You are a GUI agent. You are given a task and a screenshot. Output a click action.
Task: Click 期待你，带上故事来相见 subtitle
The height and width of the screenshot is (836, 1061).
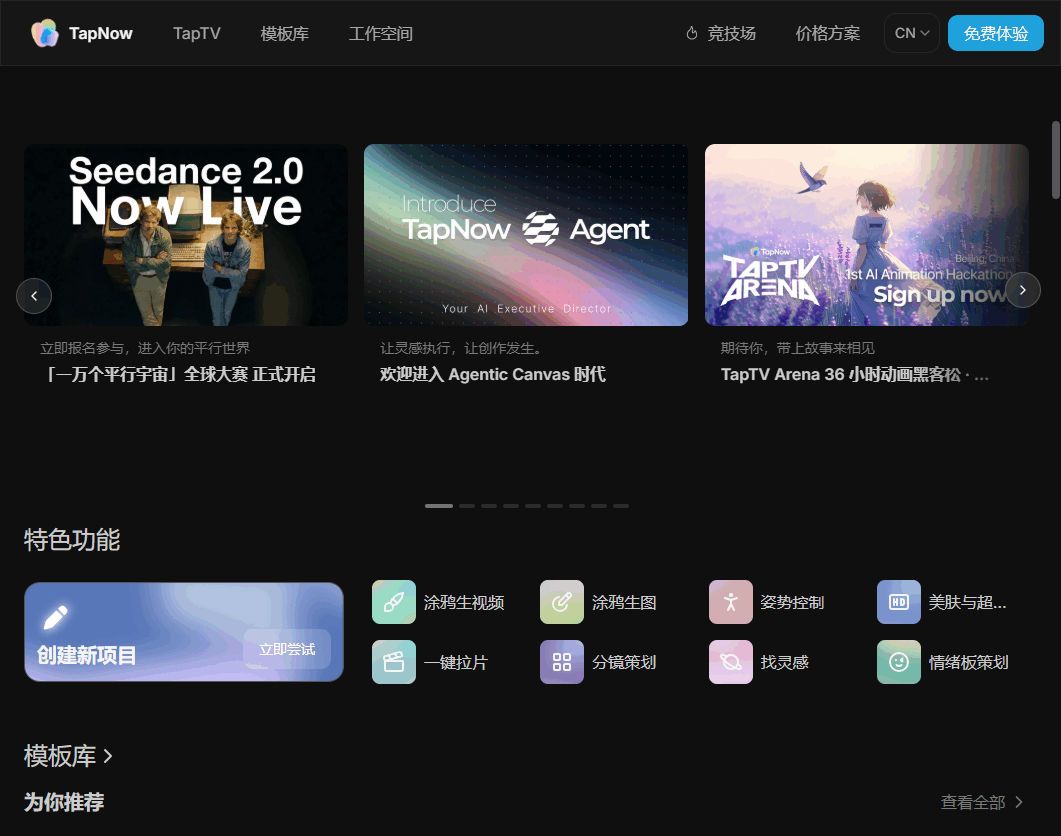pos(798,348)
